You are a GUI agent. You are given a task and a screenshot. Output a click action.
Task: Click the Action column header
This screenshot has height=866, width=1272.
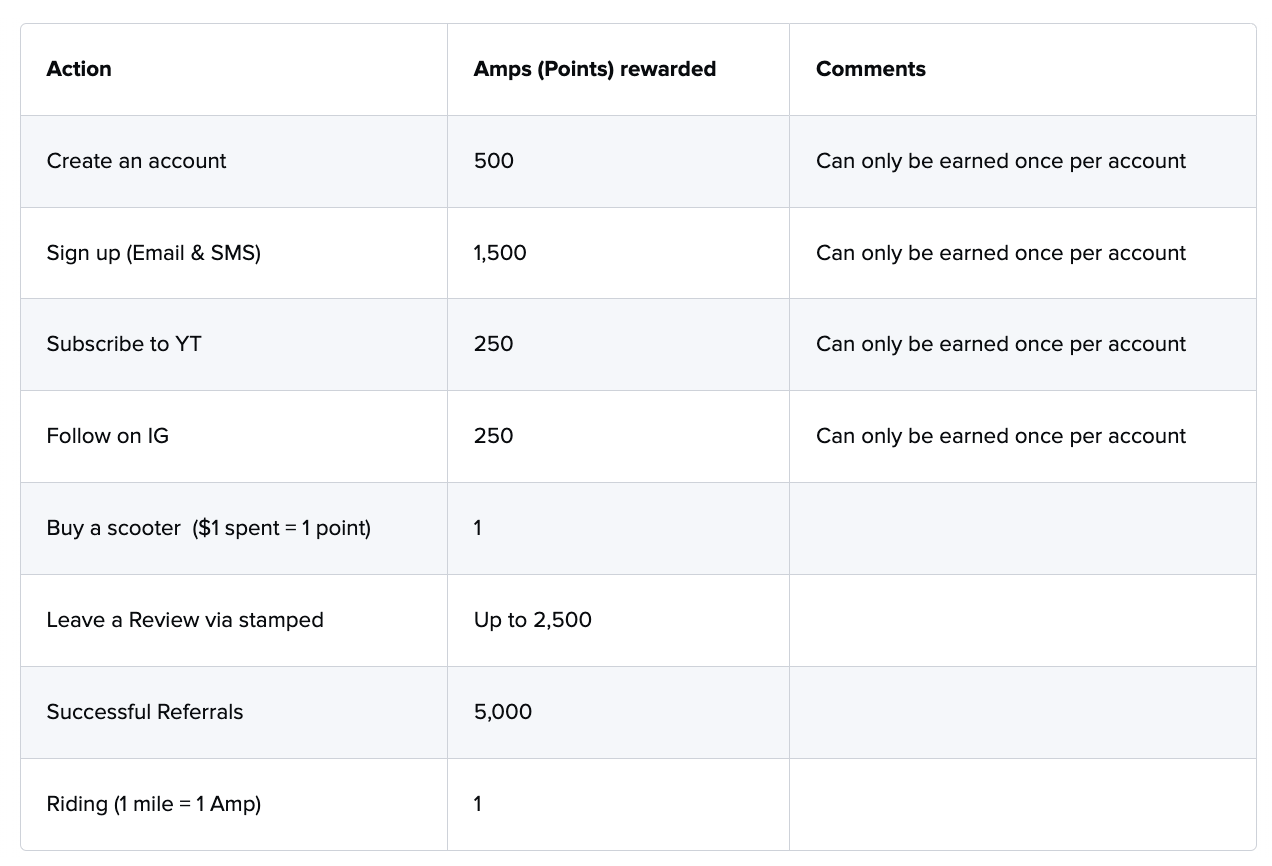point(79,69)
